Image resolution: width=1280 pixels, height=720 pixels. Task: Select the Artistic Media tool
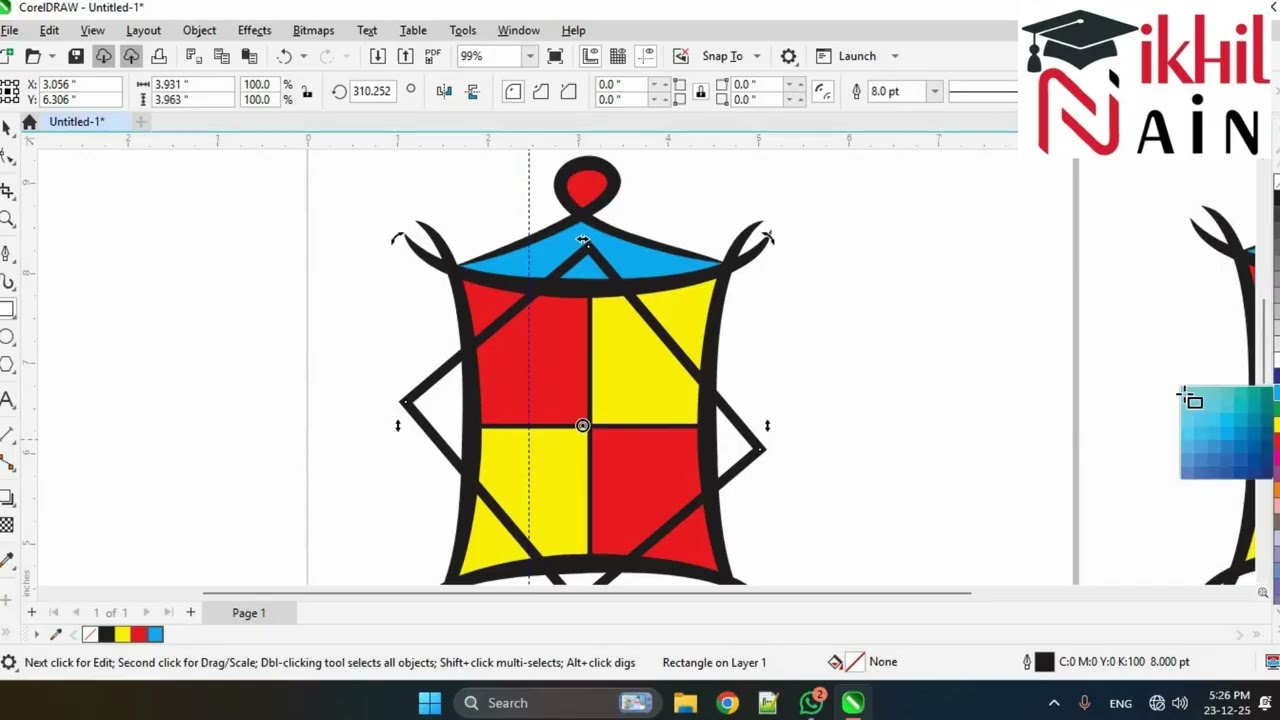tap(7, 282)
